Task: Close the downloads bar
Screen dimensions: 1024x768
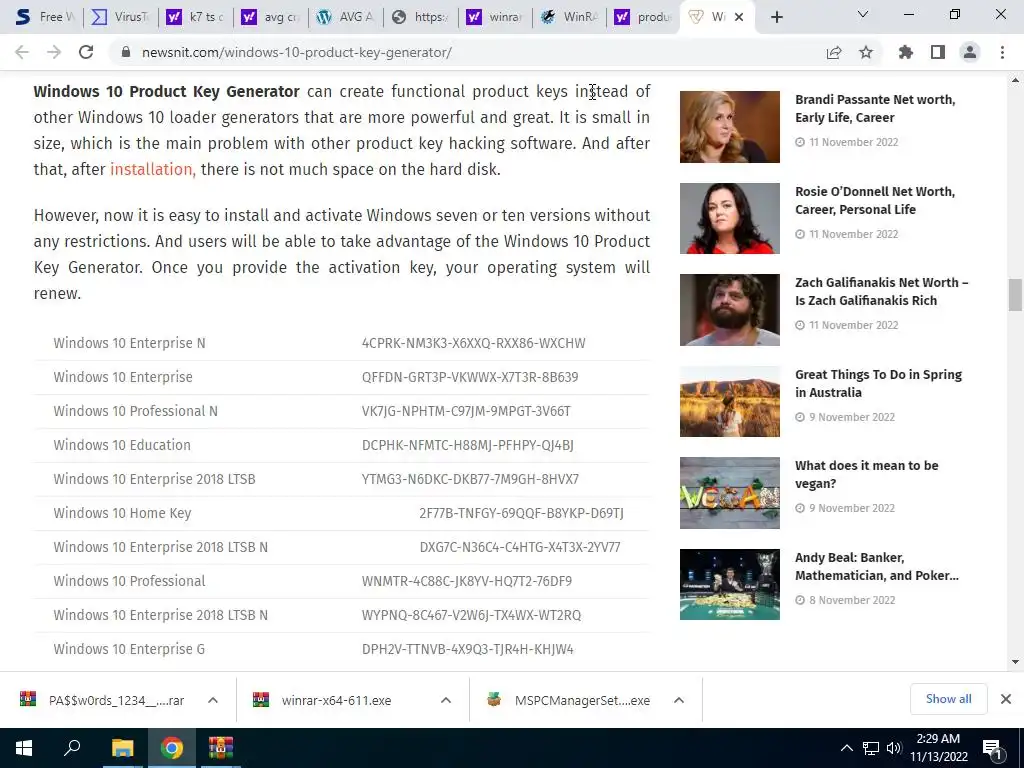Action: coord(1006,699)
